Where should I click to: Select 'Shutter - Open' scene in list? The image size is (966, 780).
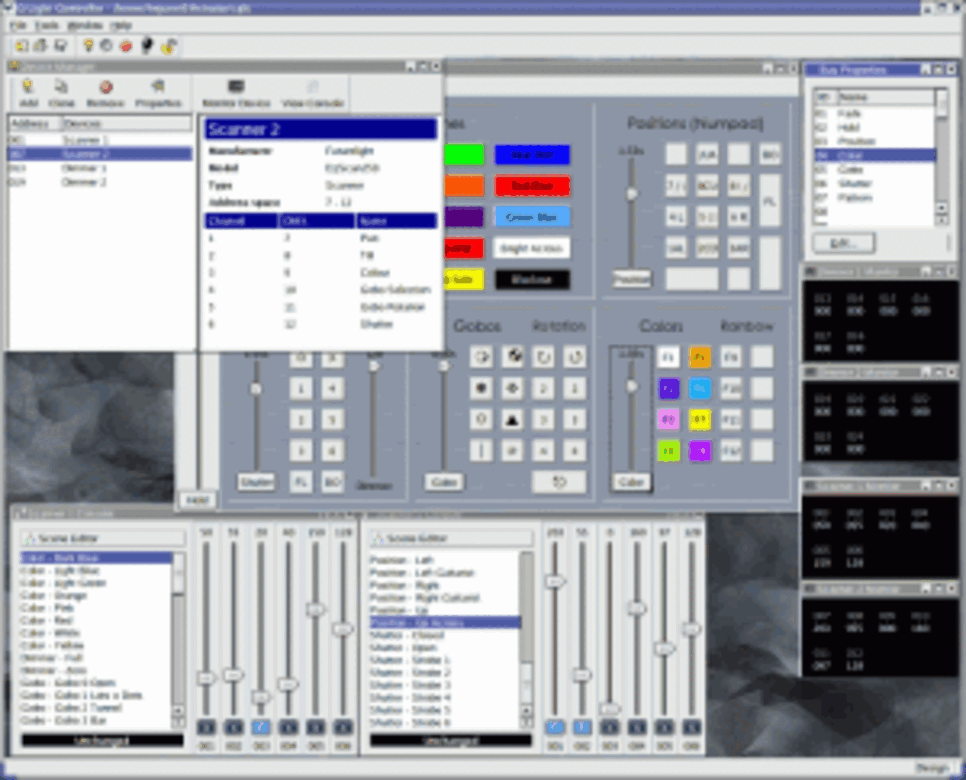[x=445, y=648]
